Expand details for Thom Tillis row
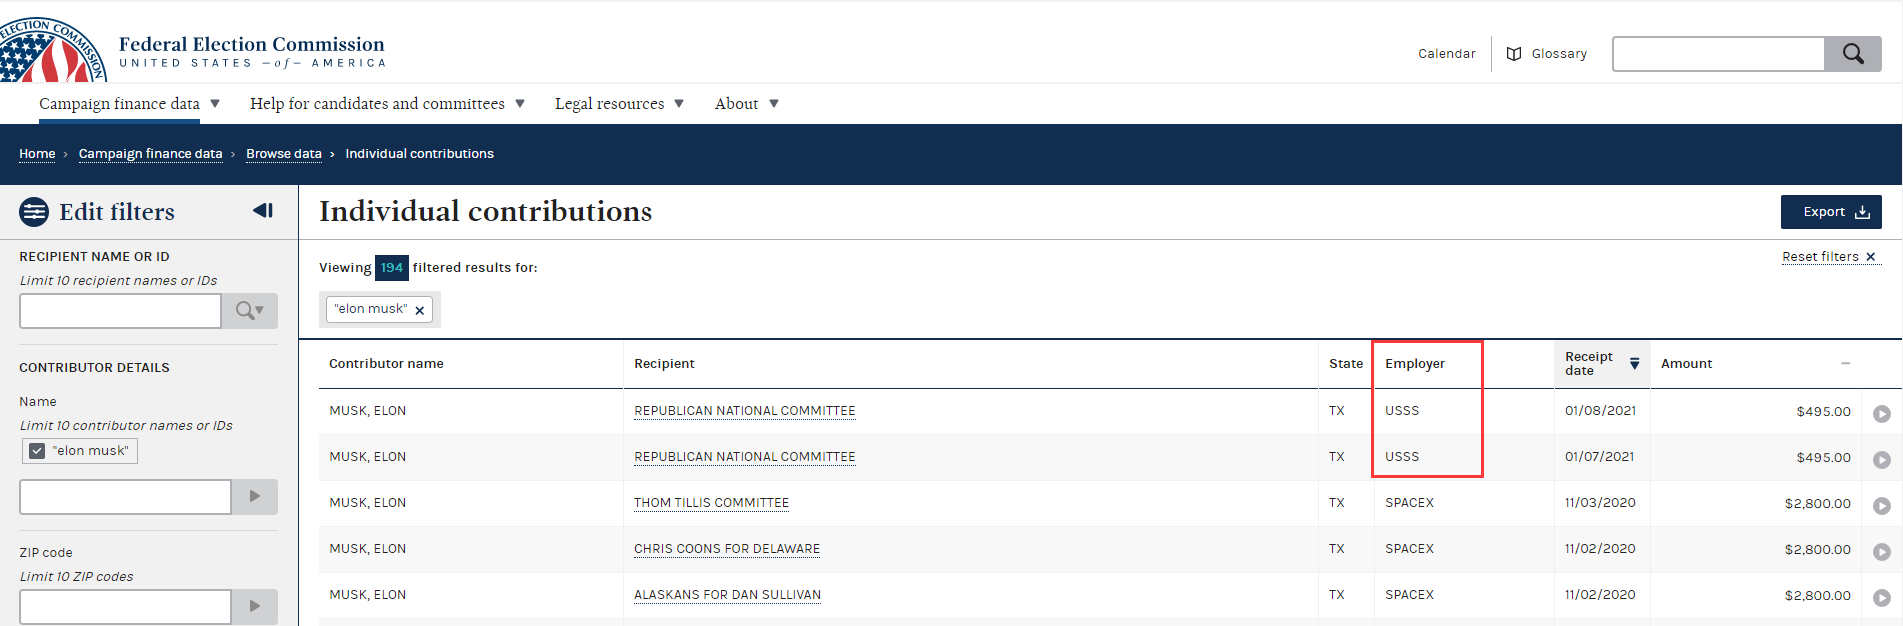The image size is (1903, 626). pos(1881,506)
